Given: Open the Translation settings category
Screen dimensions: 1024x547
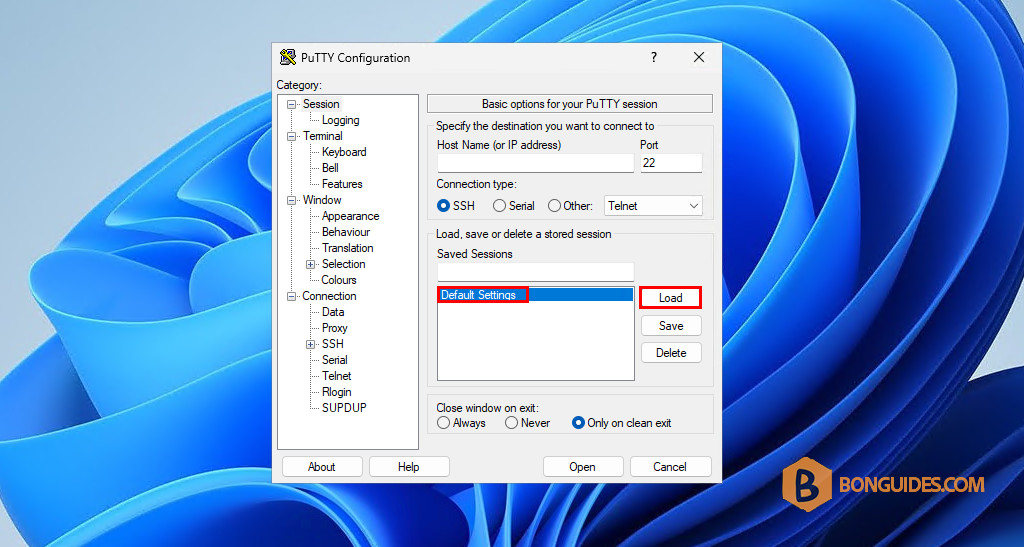Looking at the screenshot, I should click(347, 248).
